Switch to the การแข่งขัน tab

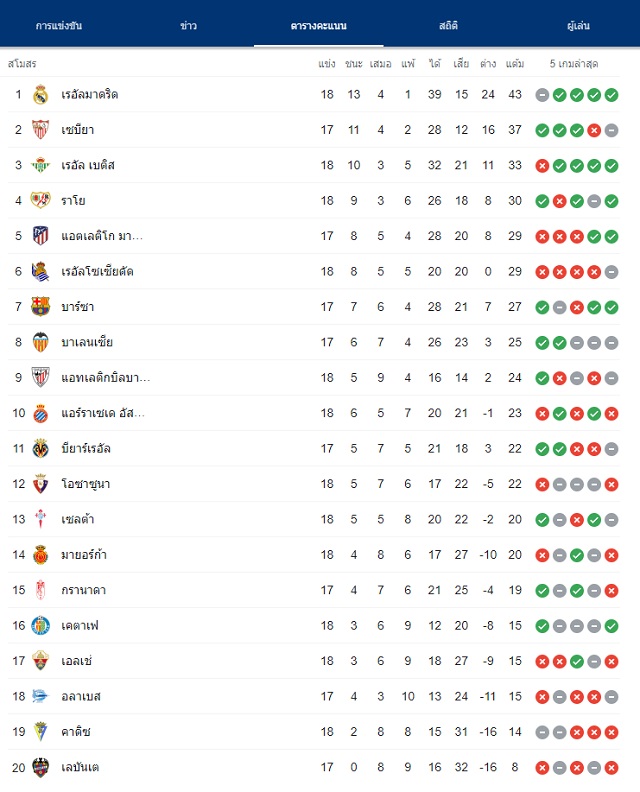point(59,26)
